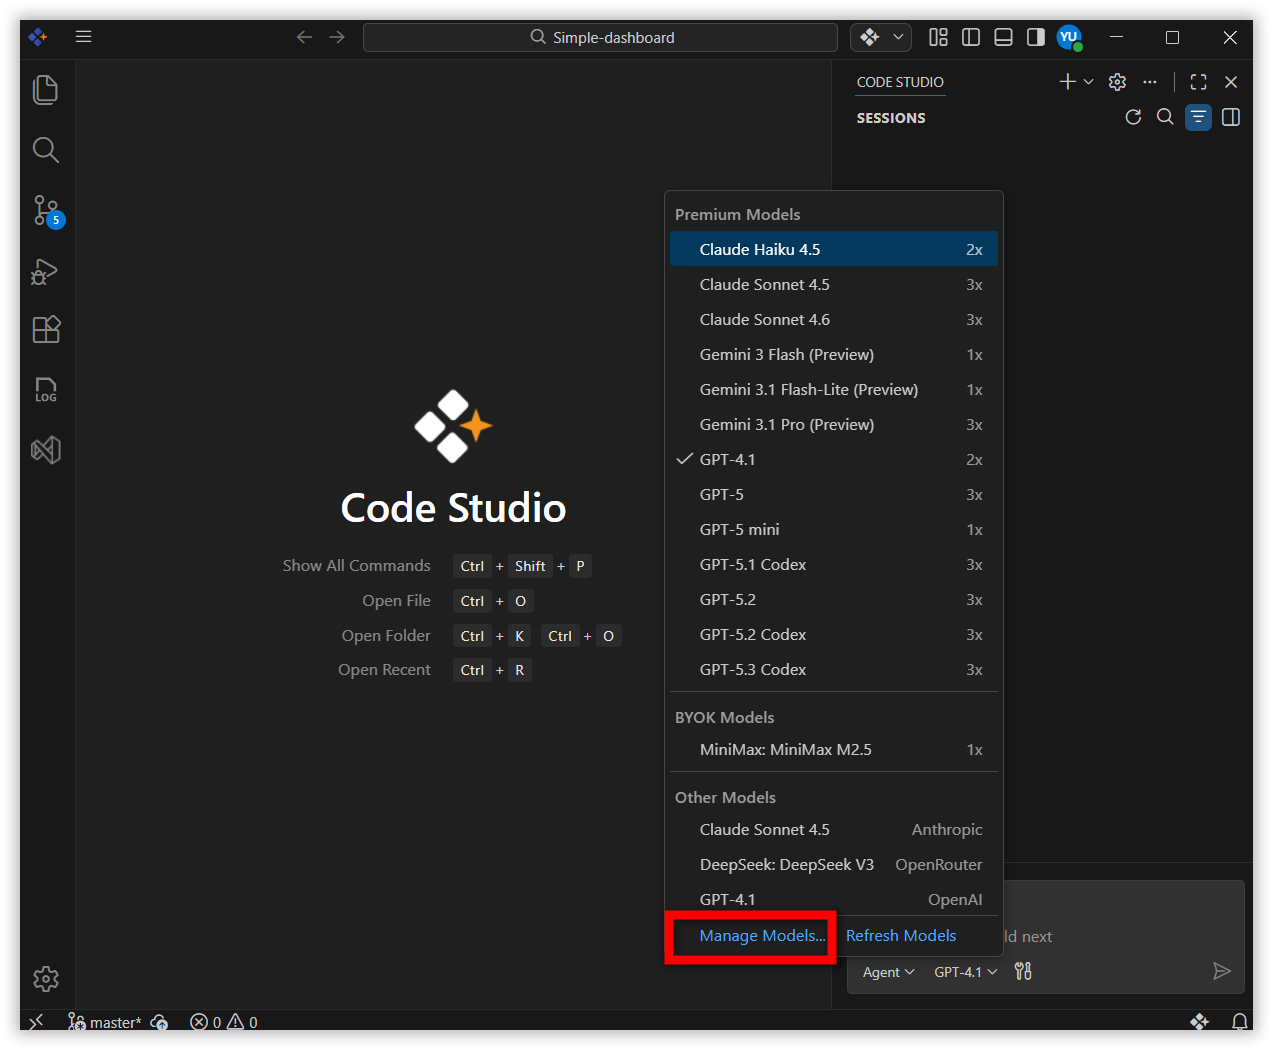This screenshot has width=1273, height=1050.
Task: Open the GPT-4.1 model picker dropdown
Action: pos(965,972)
